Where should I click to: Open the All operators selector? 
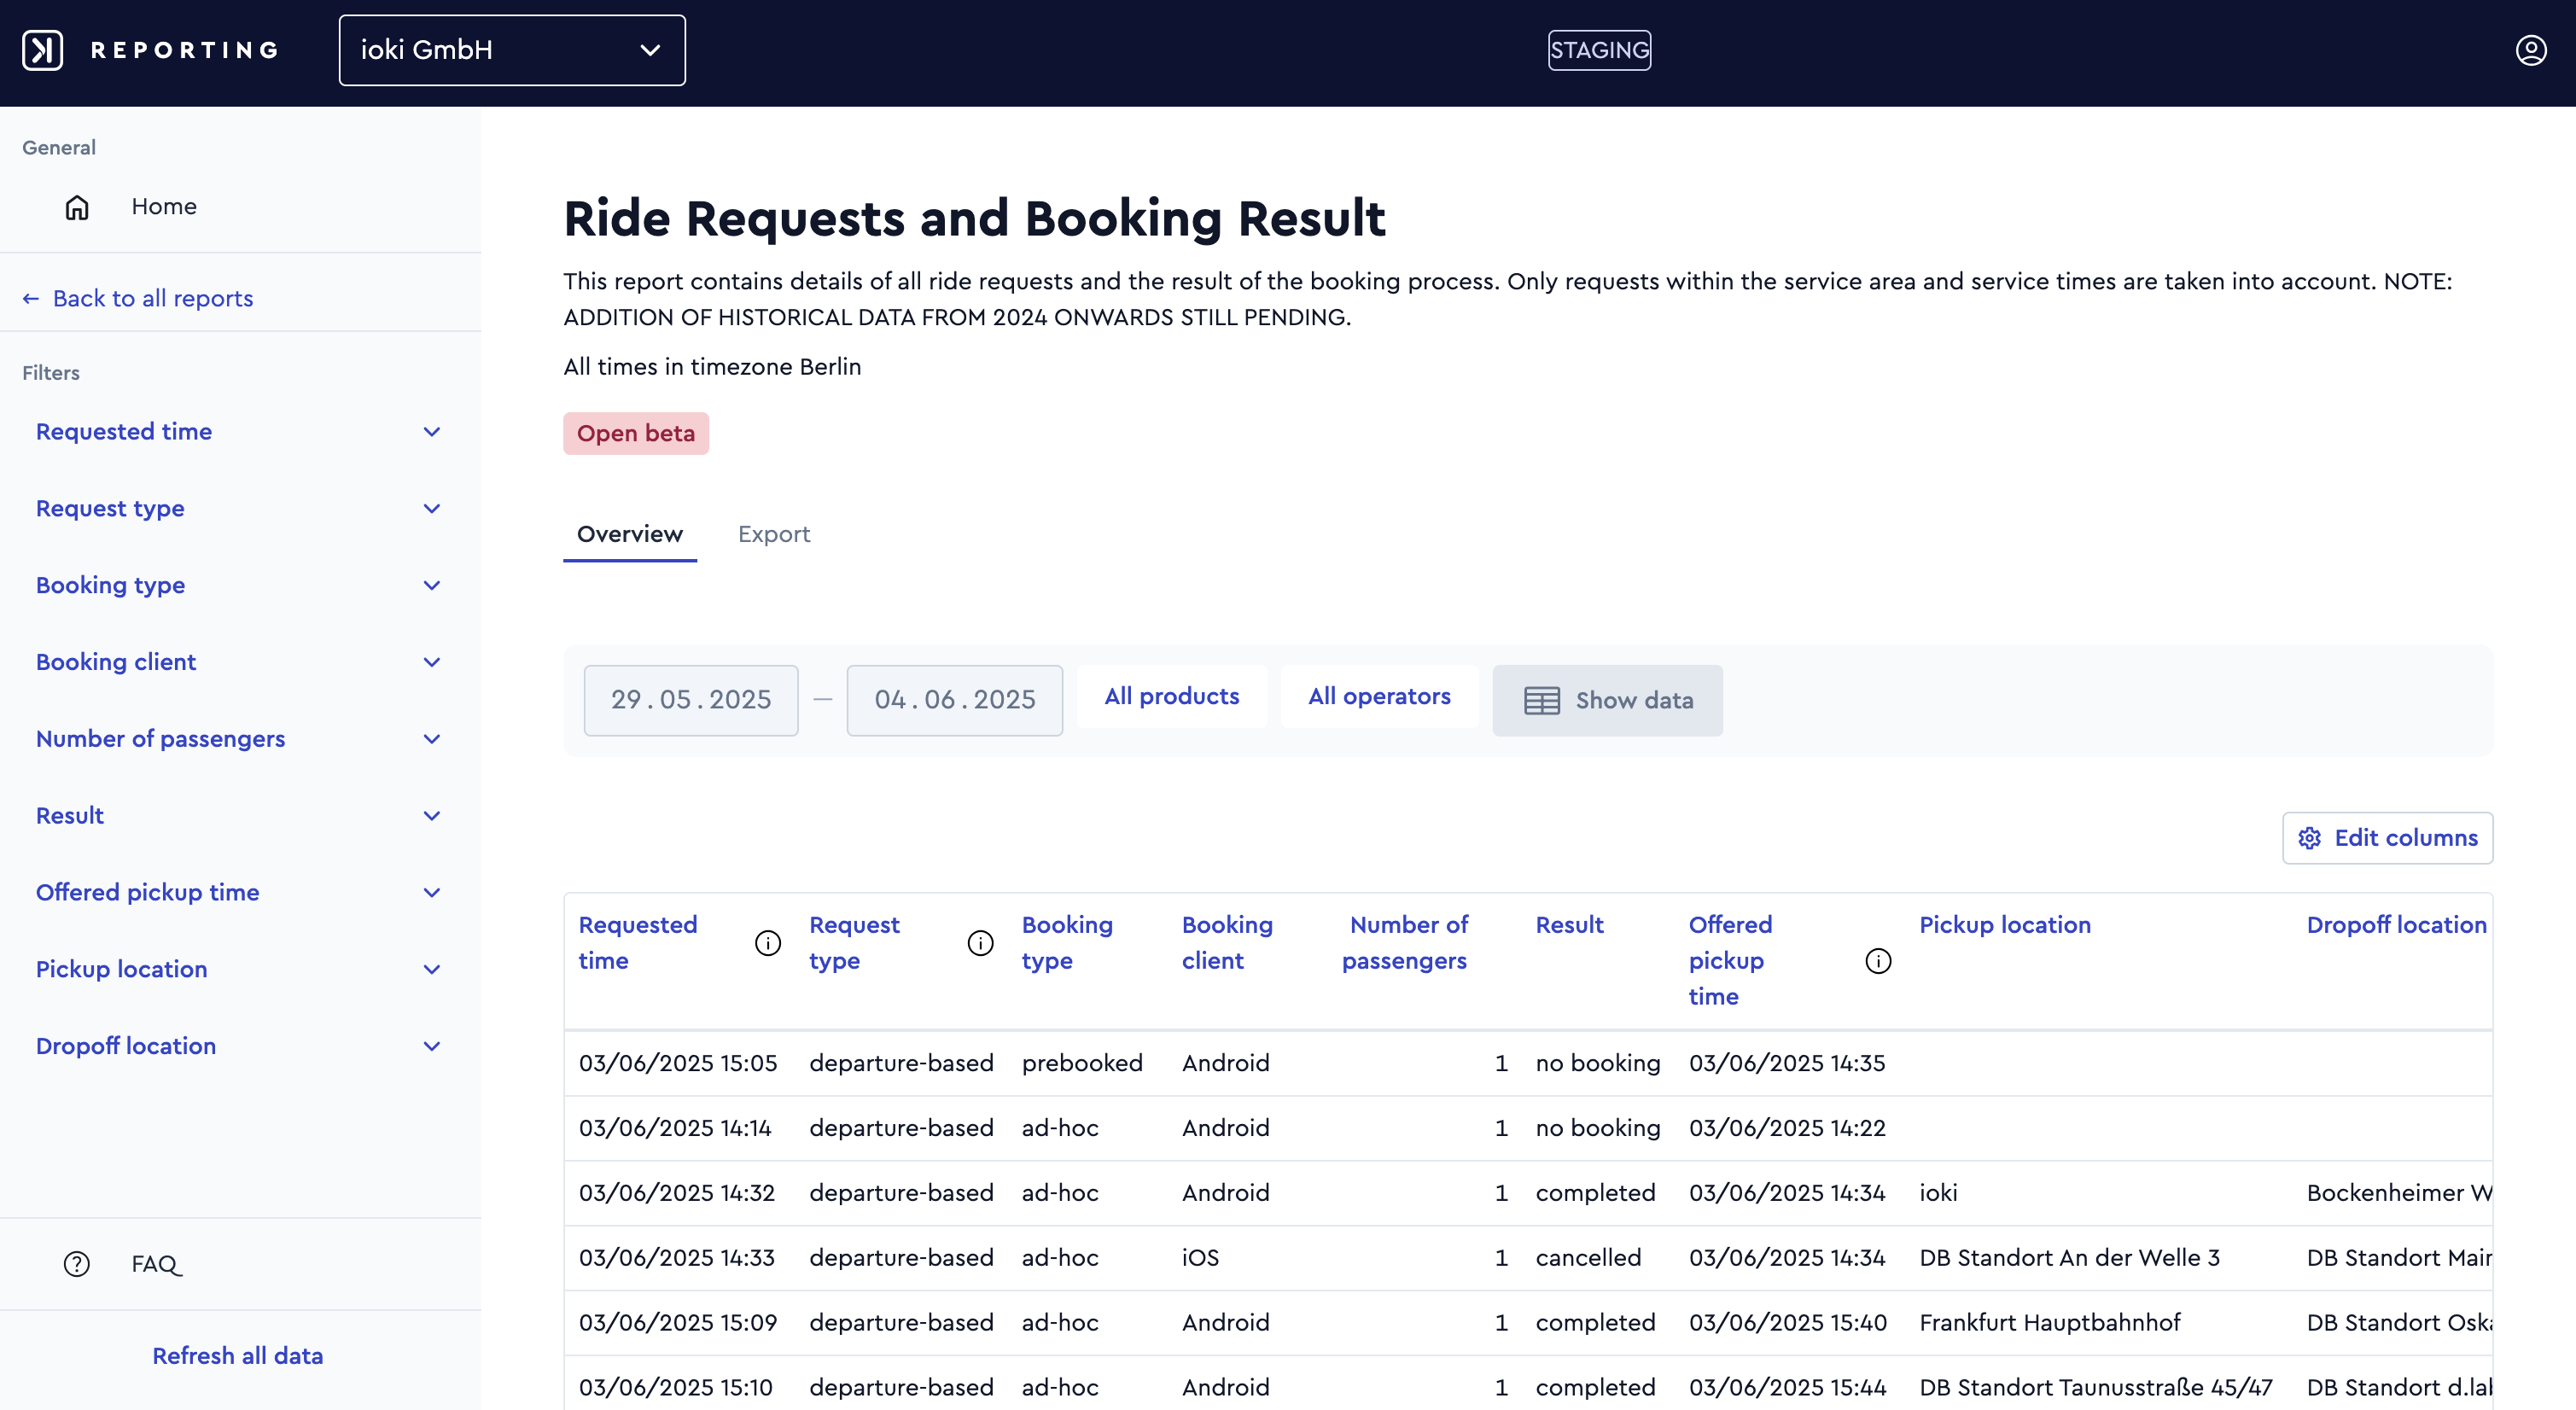pos(1379,697)
